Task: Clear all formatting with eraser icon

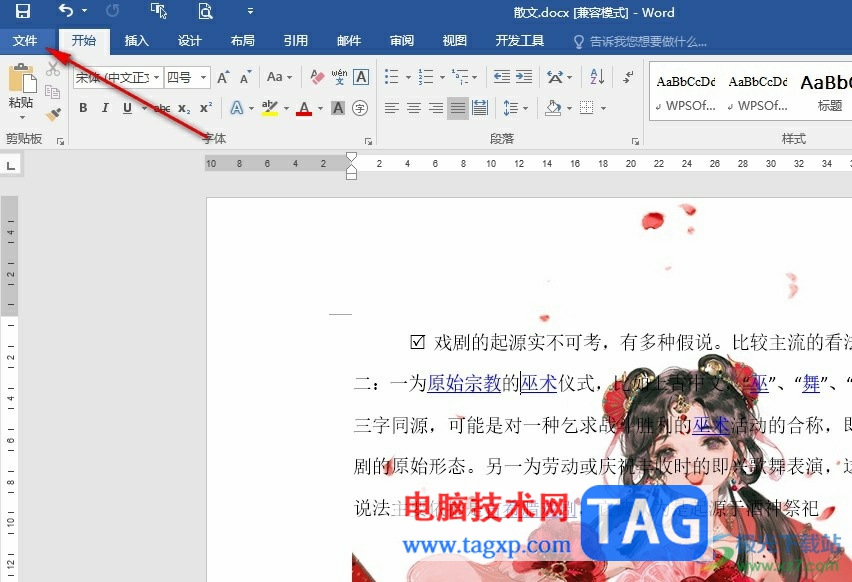Action: [x=317, y=77]
